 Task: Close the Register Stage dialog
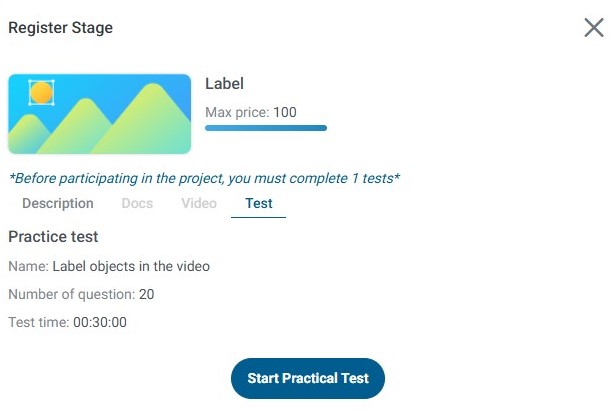tap(593, 28)
